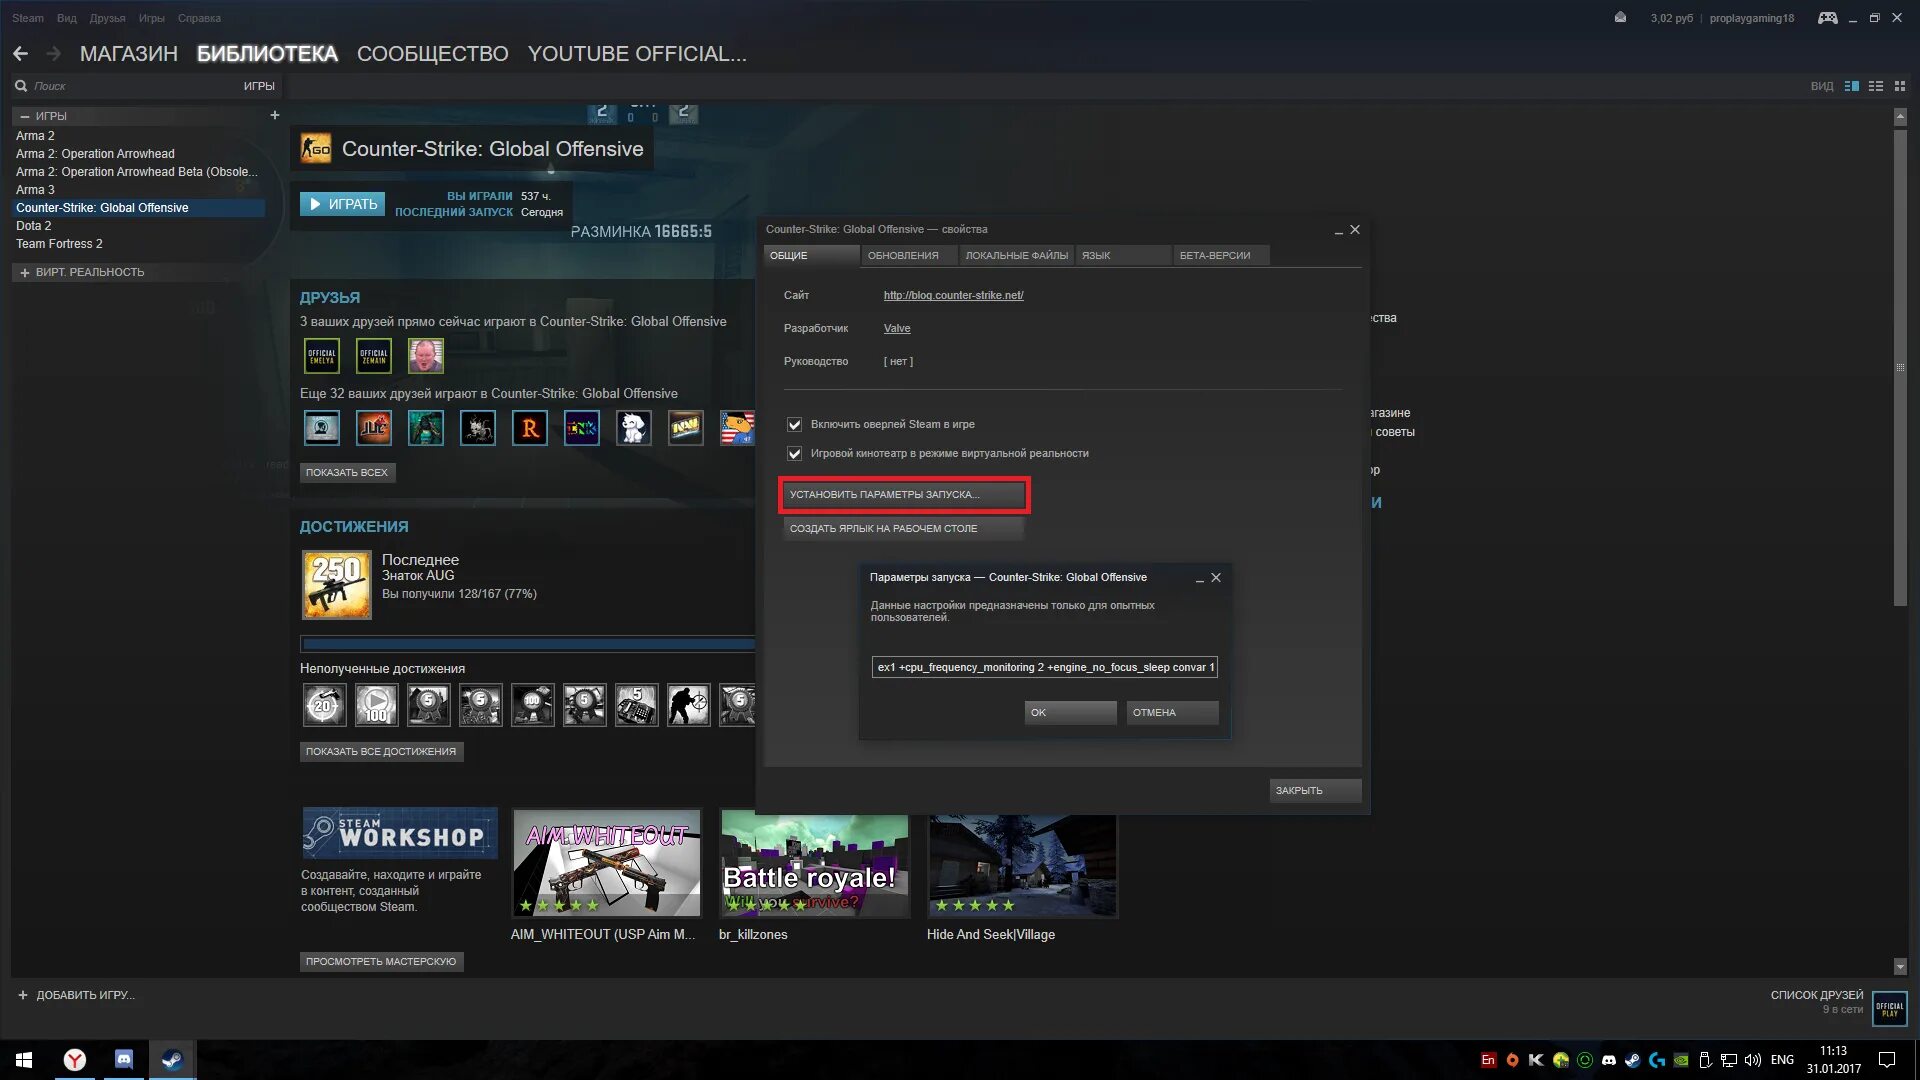Screen dimensions: 1920x1080
Task: Open the notifications inbox icon
Action: point(1620,18)
